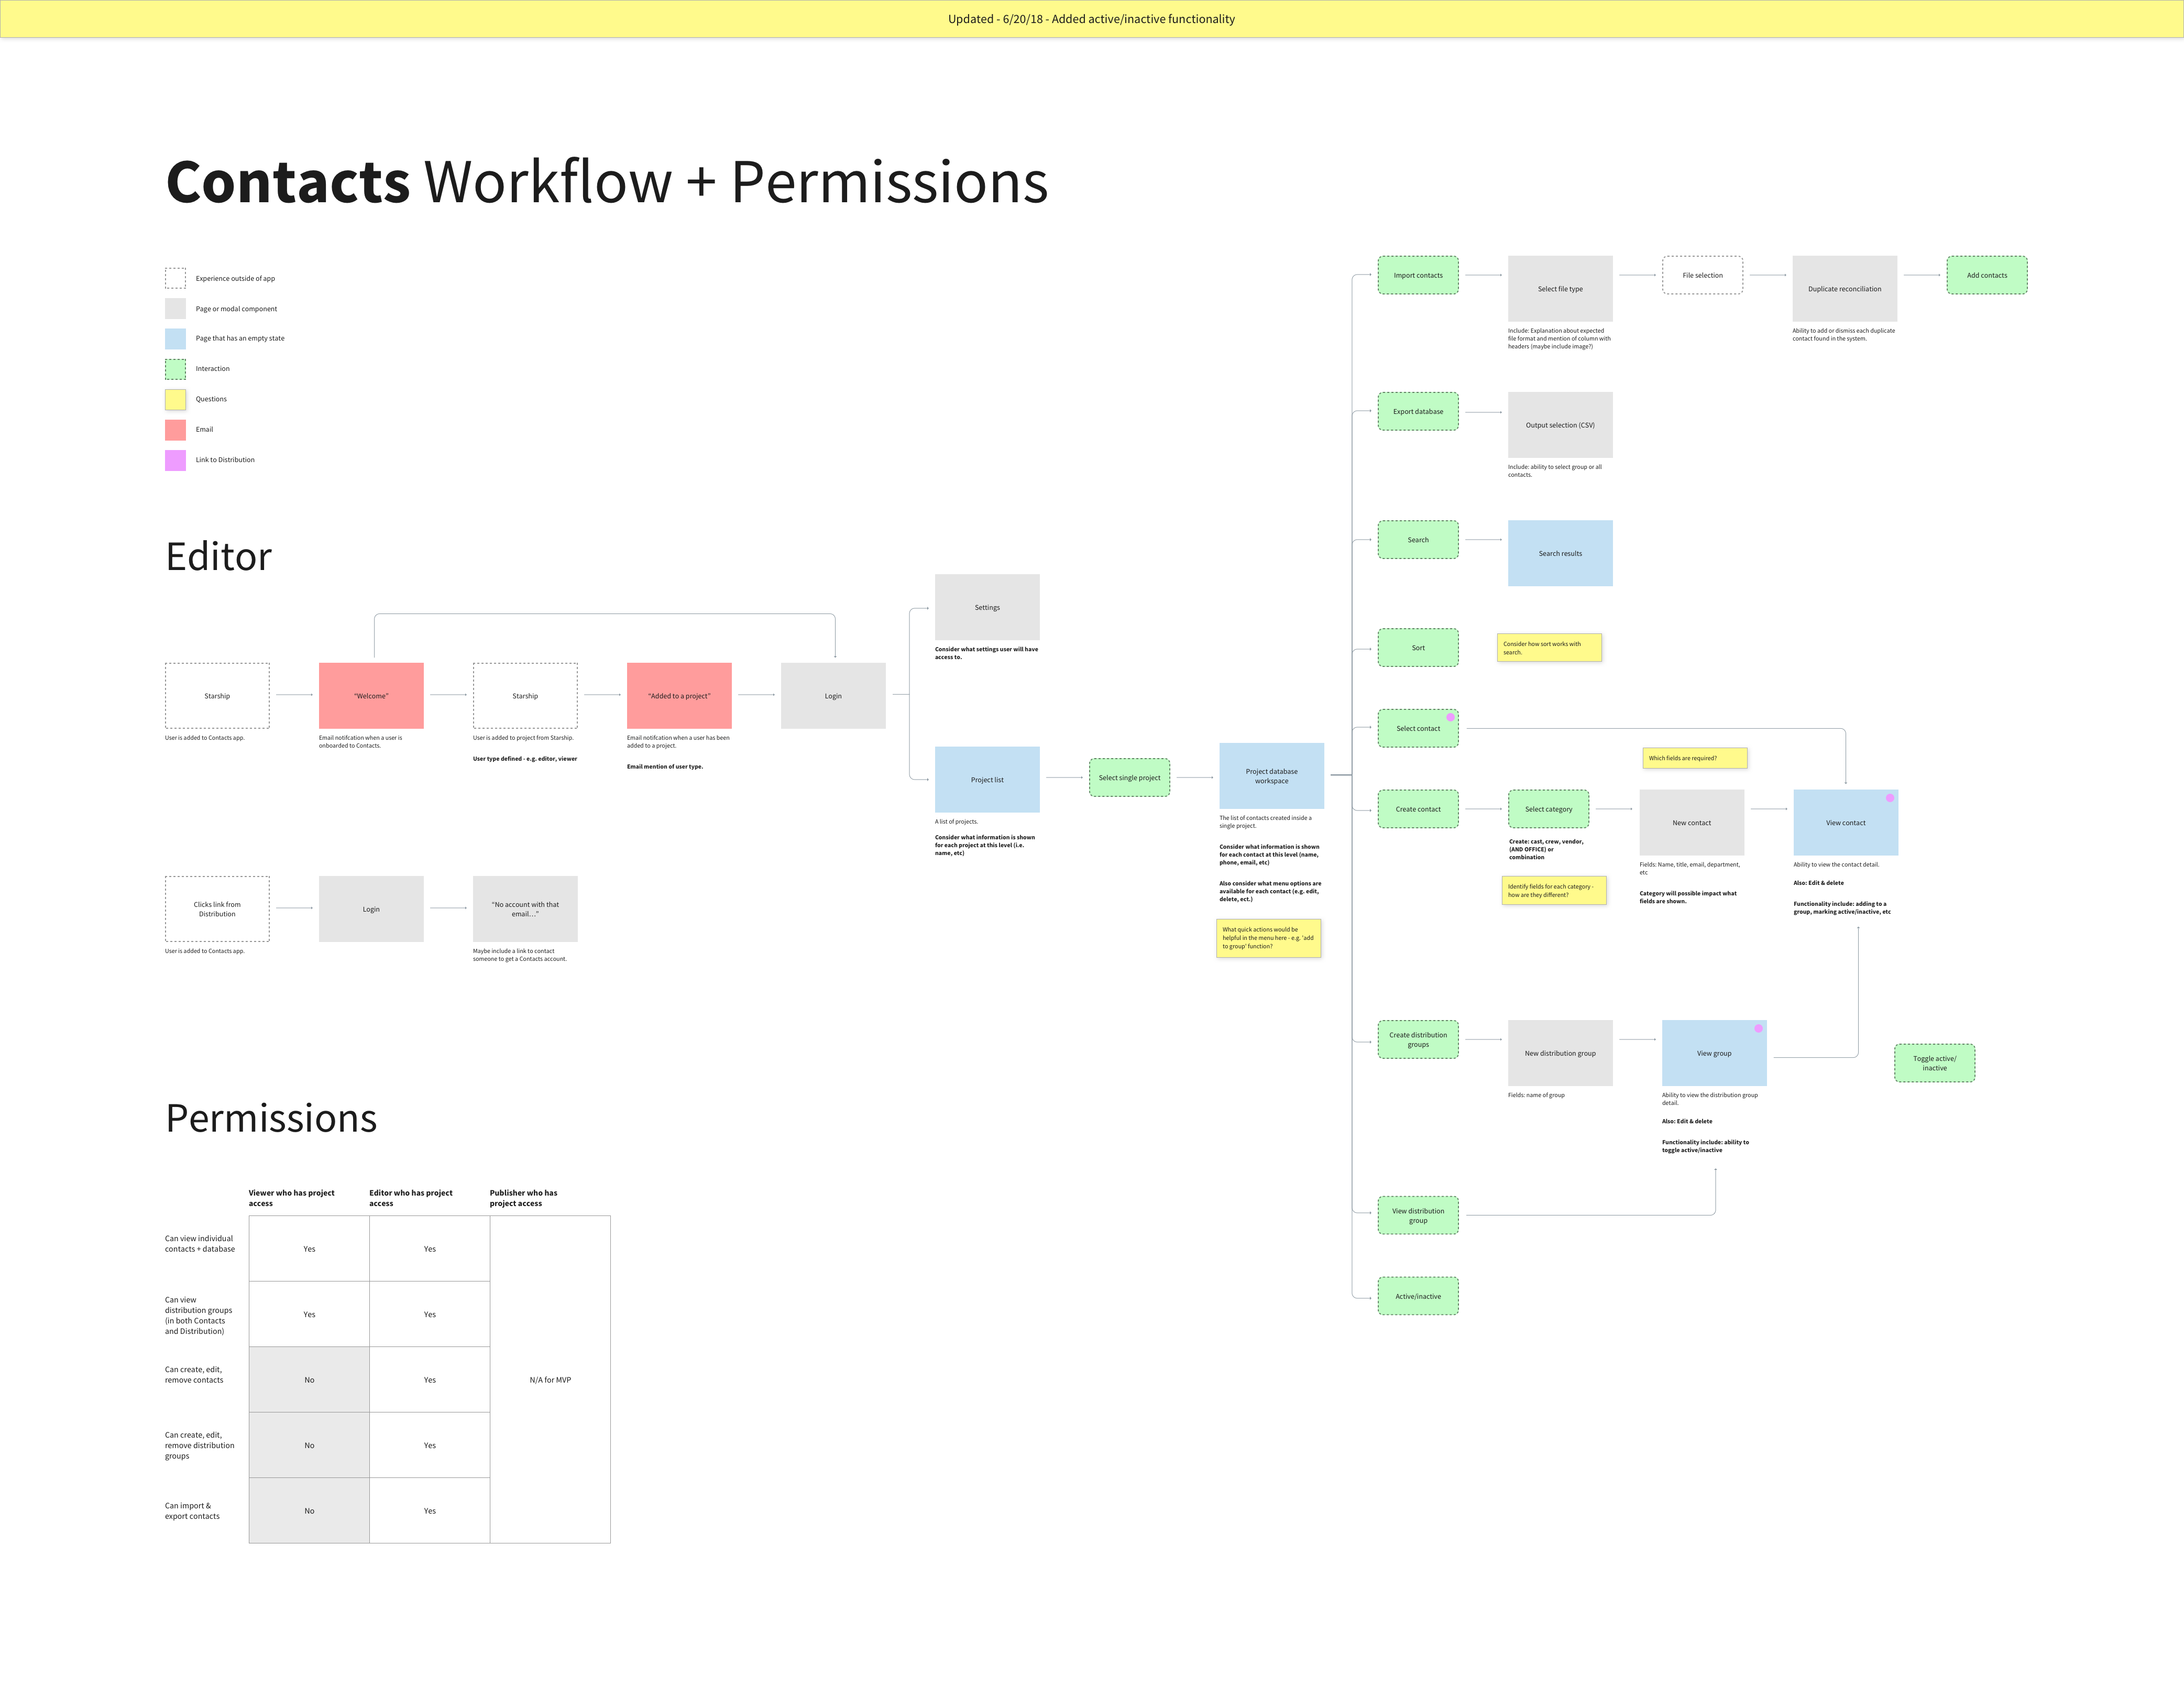Select the Create distribution groups node
This screenshot has height=1687, width=2184.
pos(1418,1039)
